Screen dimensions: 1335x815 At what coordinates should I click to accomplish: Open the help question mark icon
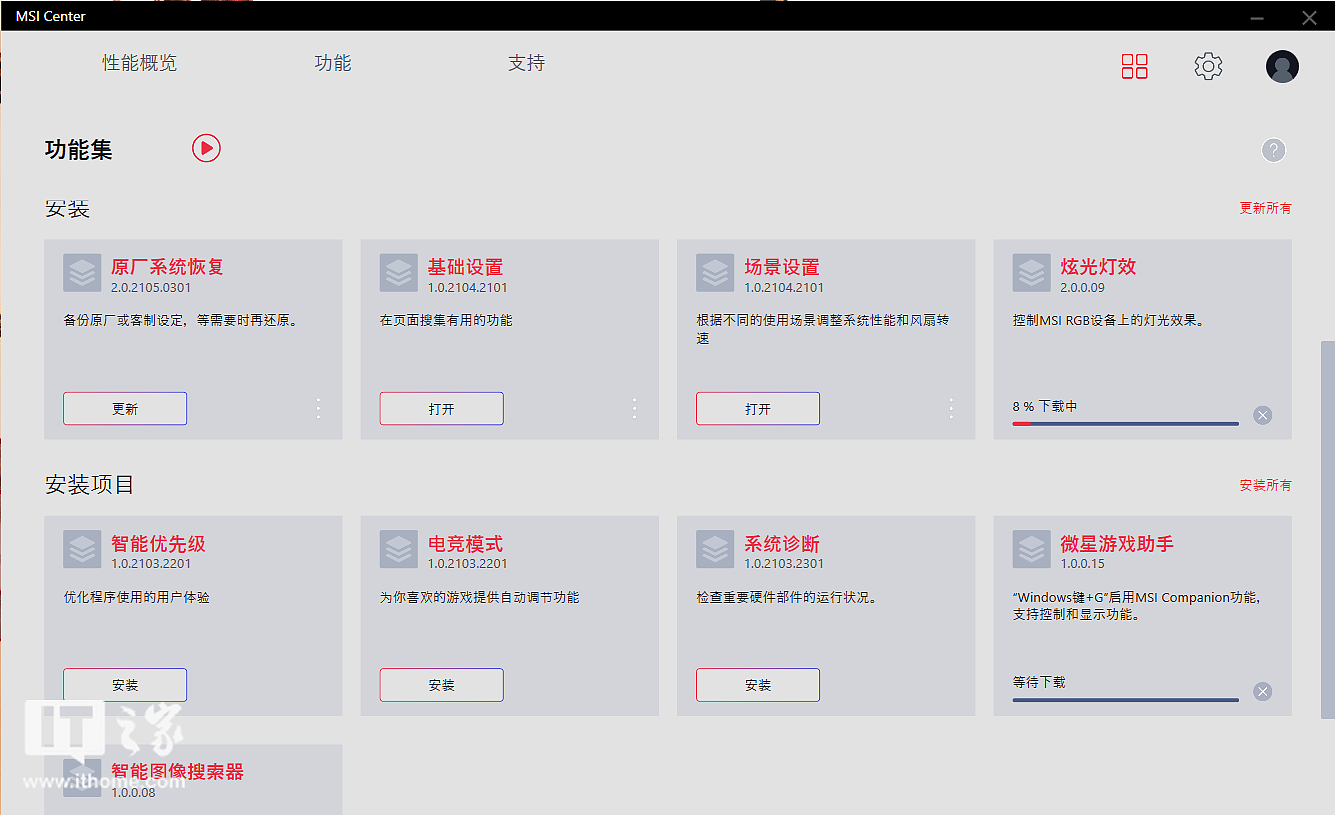(x=1273, y=150)
